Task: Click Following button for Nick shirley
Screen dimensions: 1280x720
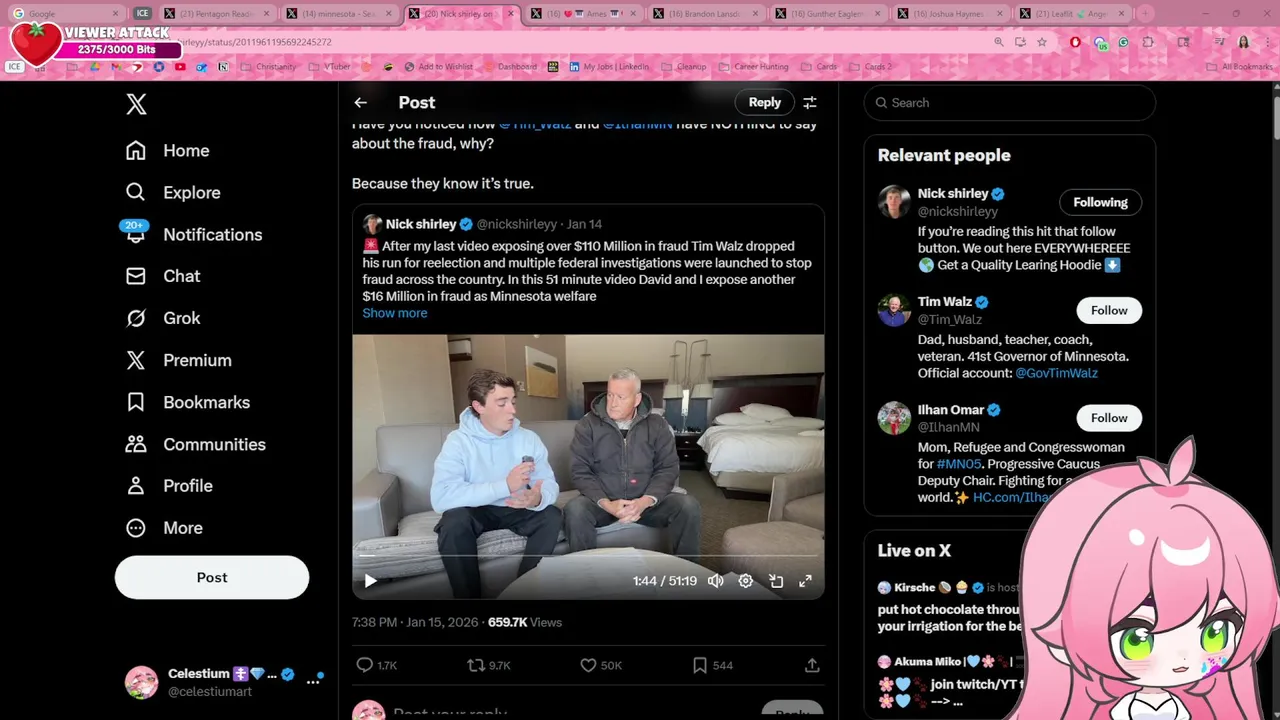Action: pos(1100,202)
